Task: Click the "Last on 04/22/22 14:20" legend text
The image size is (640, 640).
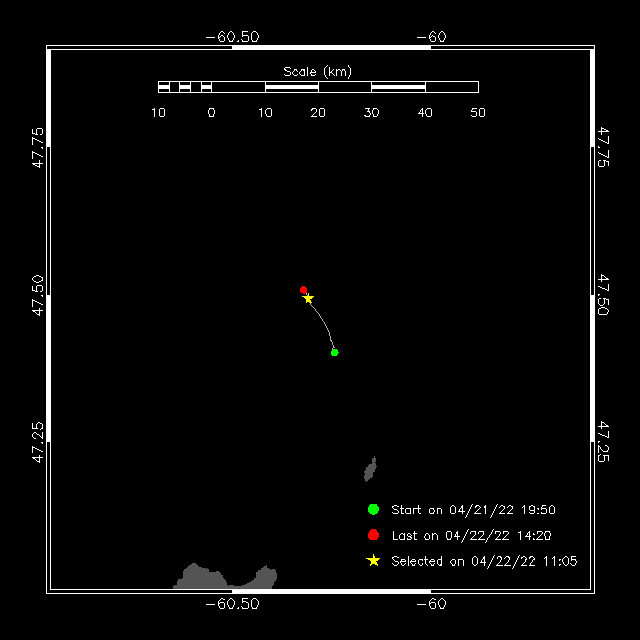Action: pos(470,536)
